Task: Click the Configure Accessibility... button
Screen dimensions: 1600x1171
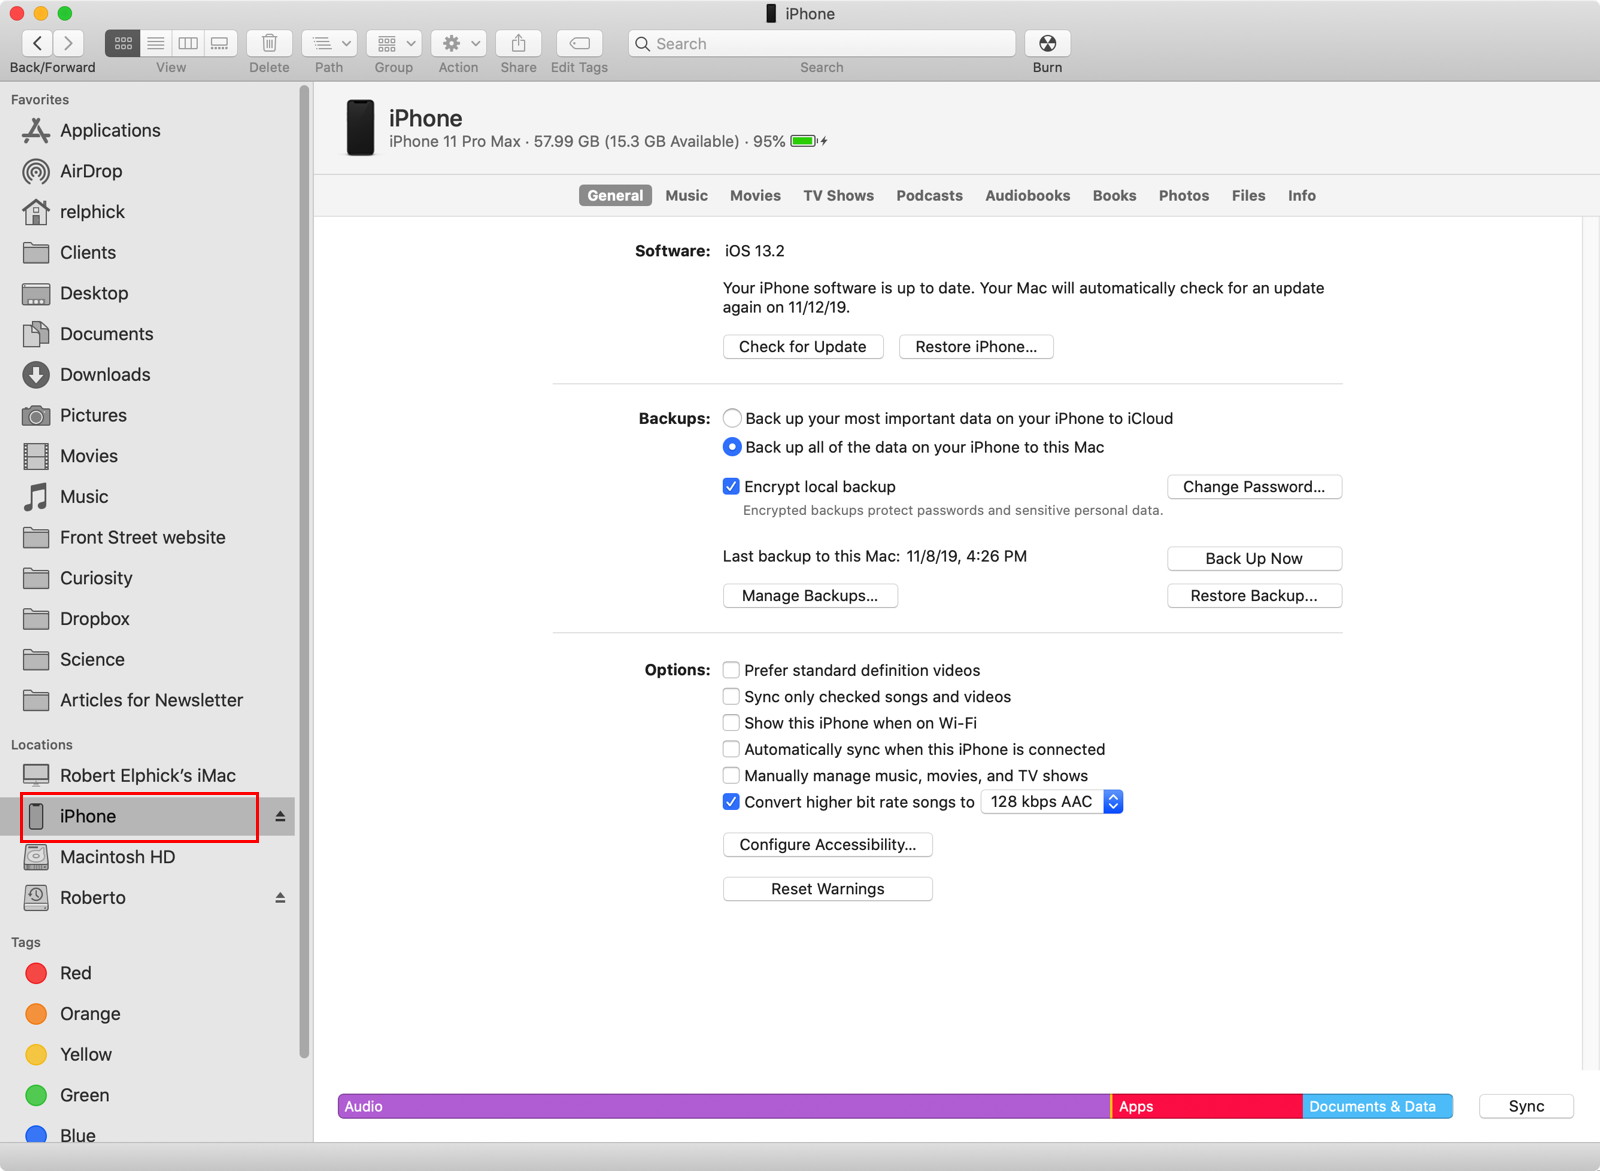Action: (x=828, y=845)
